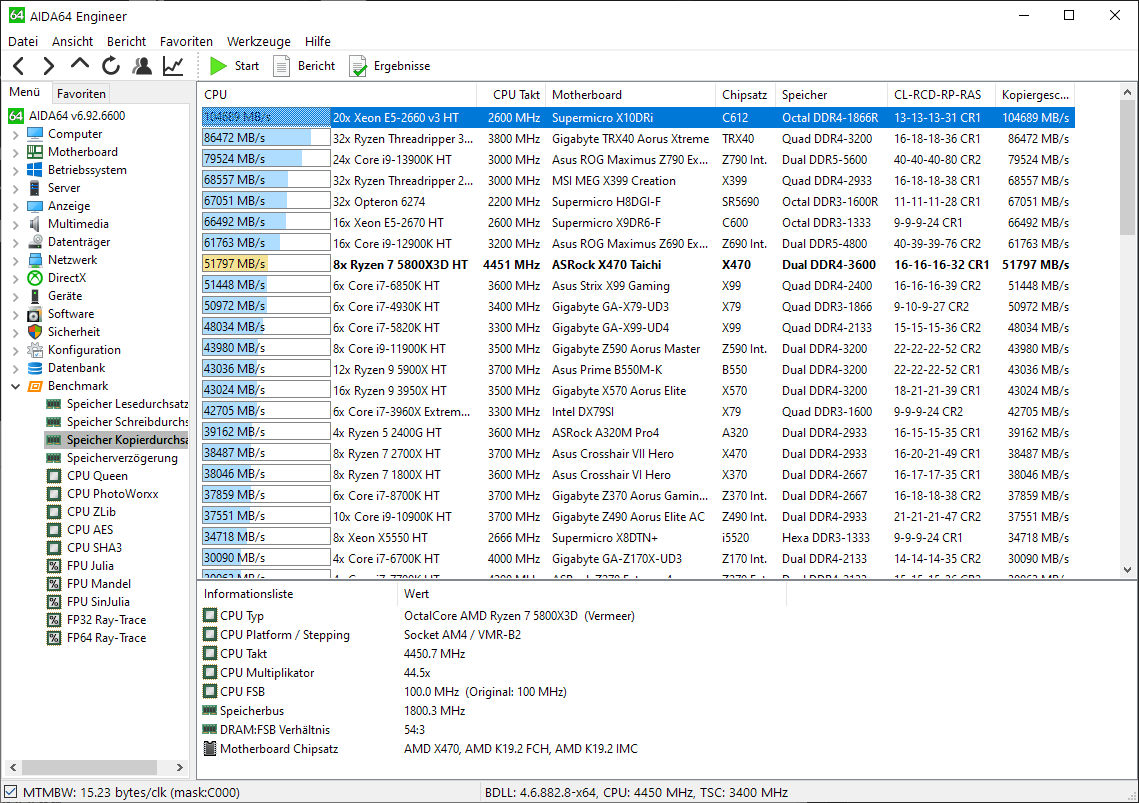The width and height of the screenshot is (1139, 803).
Task: Open FP64 Ray-Trace benchmark icon
Action: coord(54,638)
